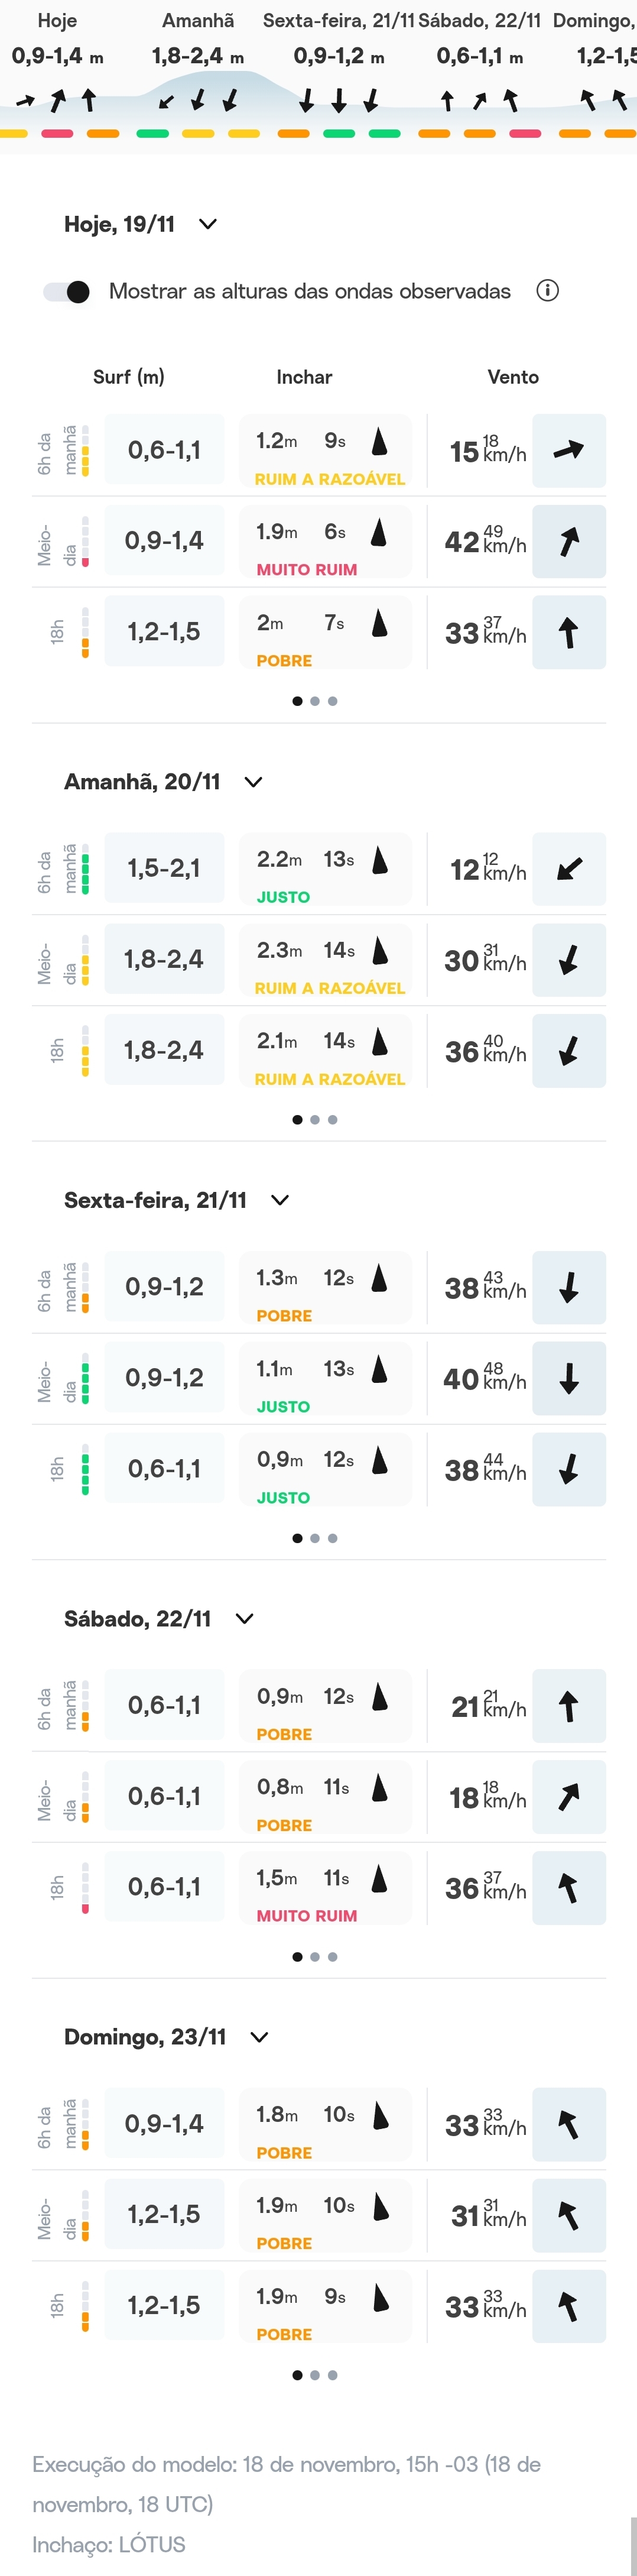The width and height of the screenshot is (637, 2576).
Task: Click the 1,8-2,4 surf height at tomorrow's Meio-dia
Action: [x=164, y=960]
